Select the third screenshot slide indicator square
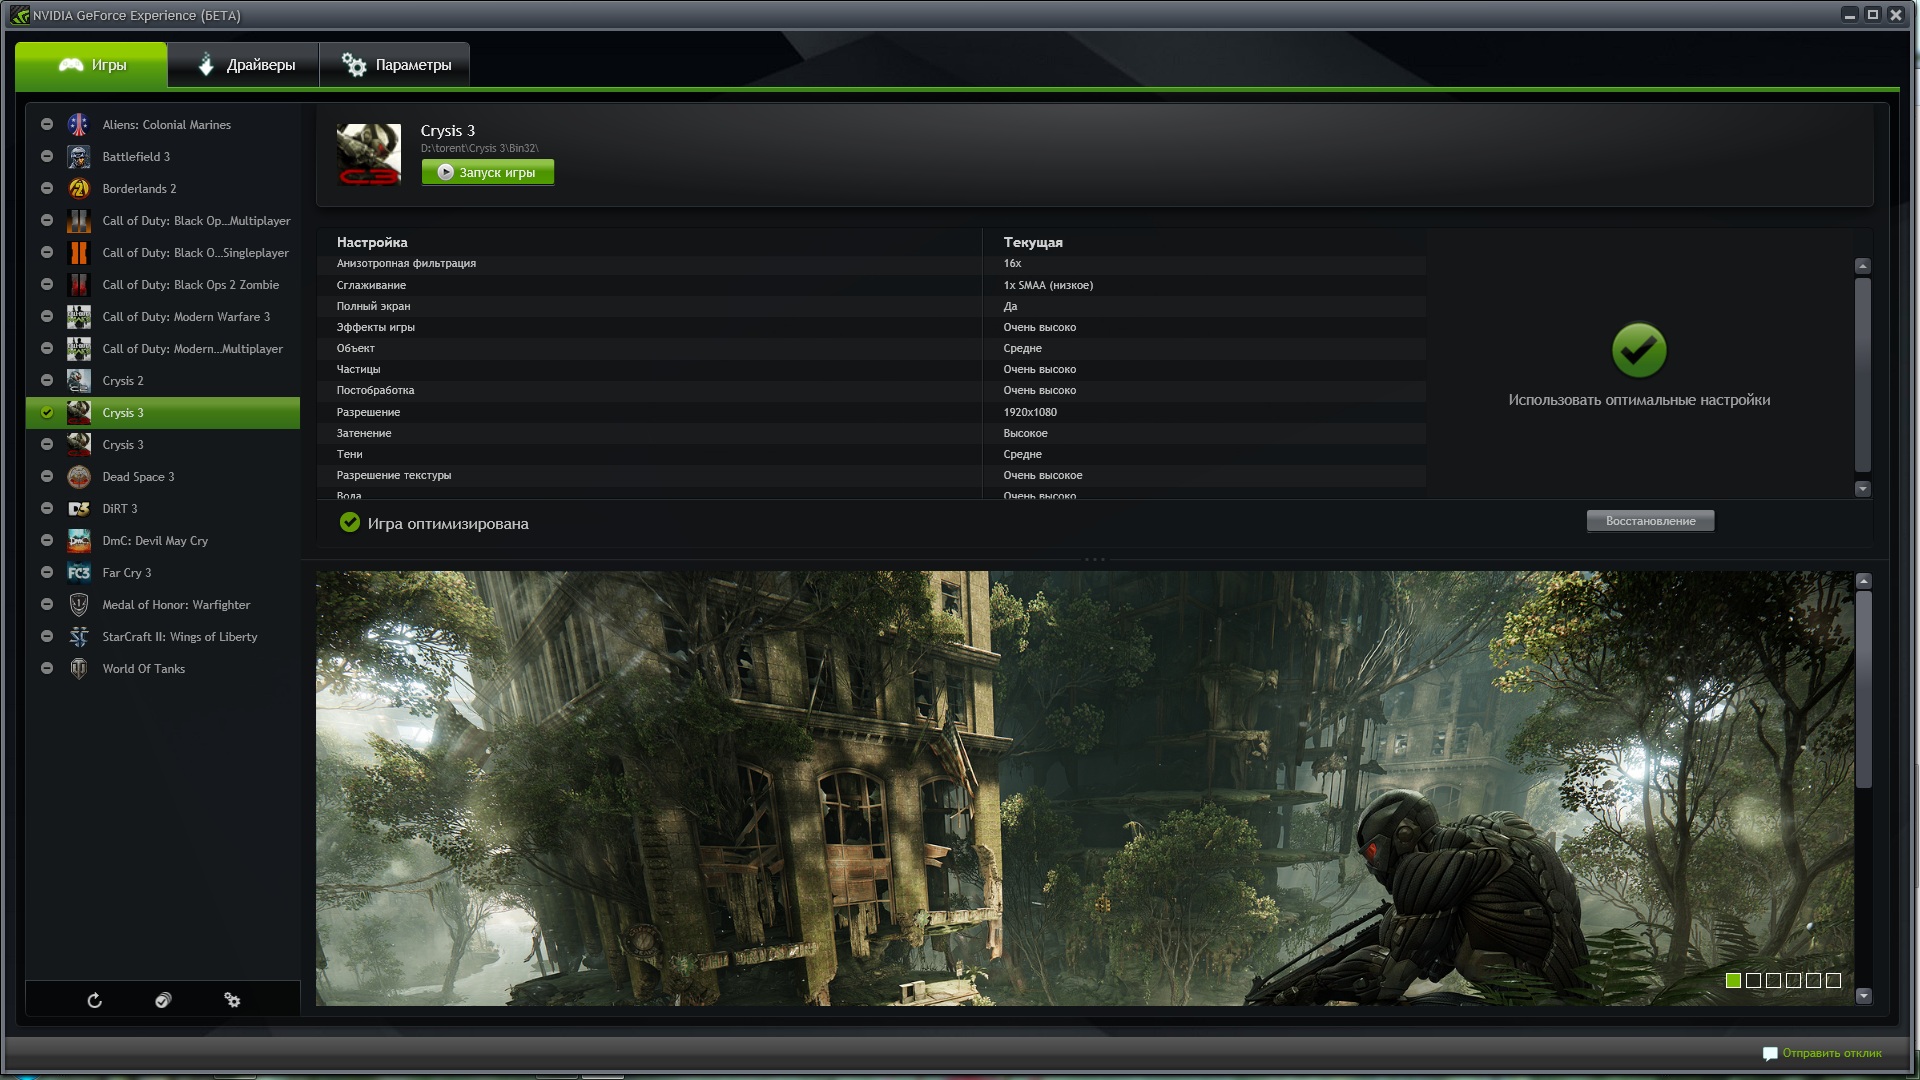Image resolution: width=1920 pixels, height=1080 pixels. click(1773, 981)
